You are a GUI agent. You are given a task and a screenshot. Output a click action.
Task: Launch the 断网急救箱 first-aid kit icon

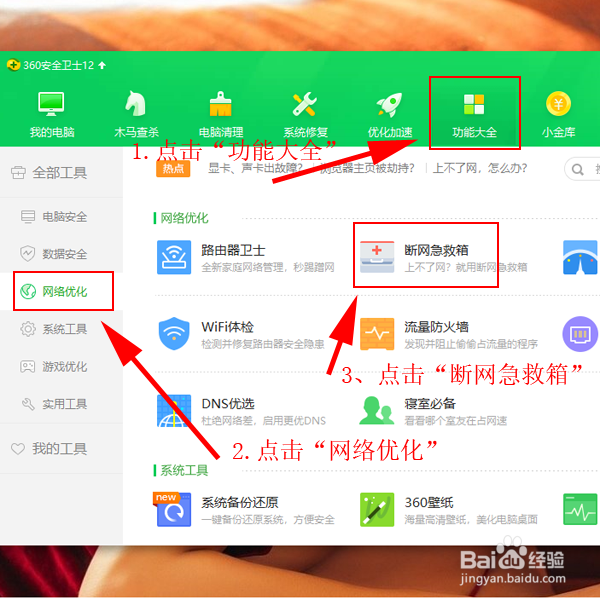tap(377, 257)
